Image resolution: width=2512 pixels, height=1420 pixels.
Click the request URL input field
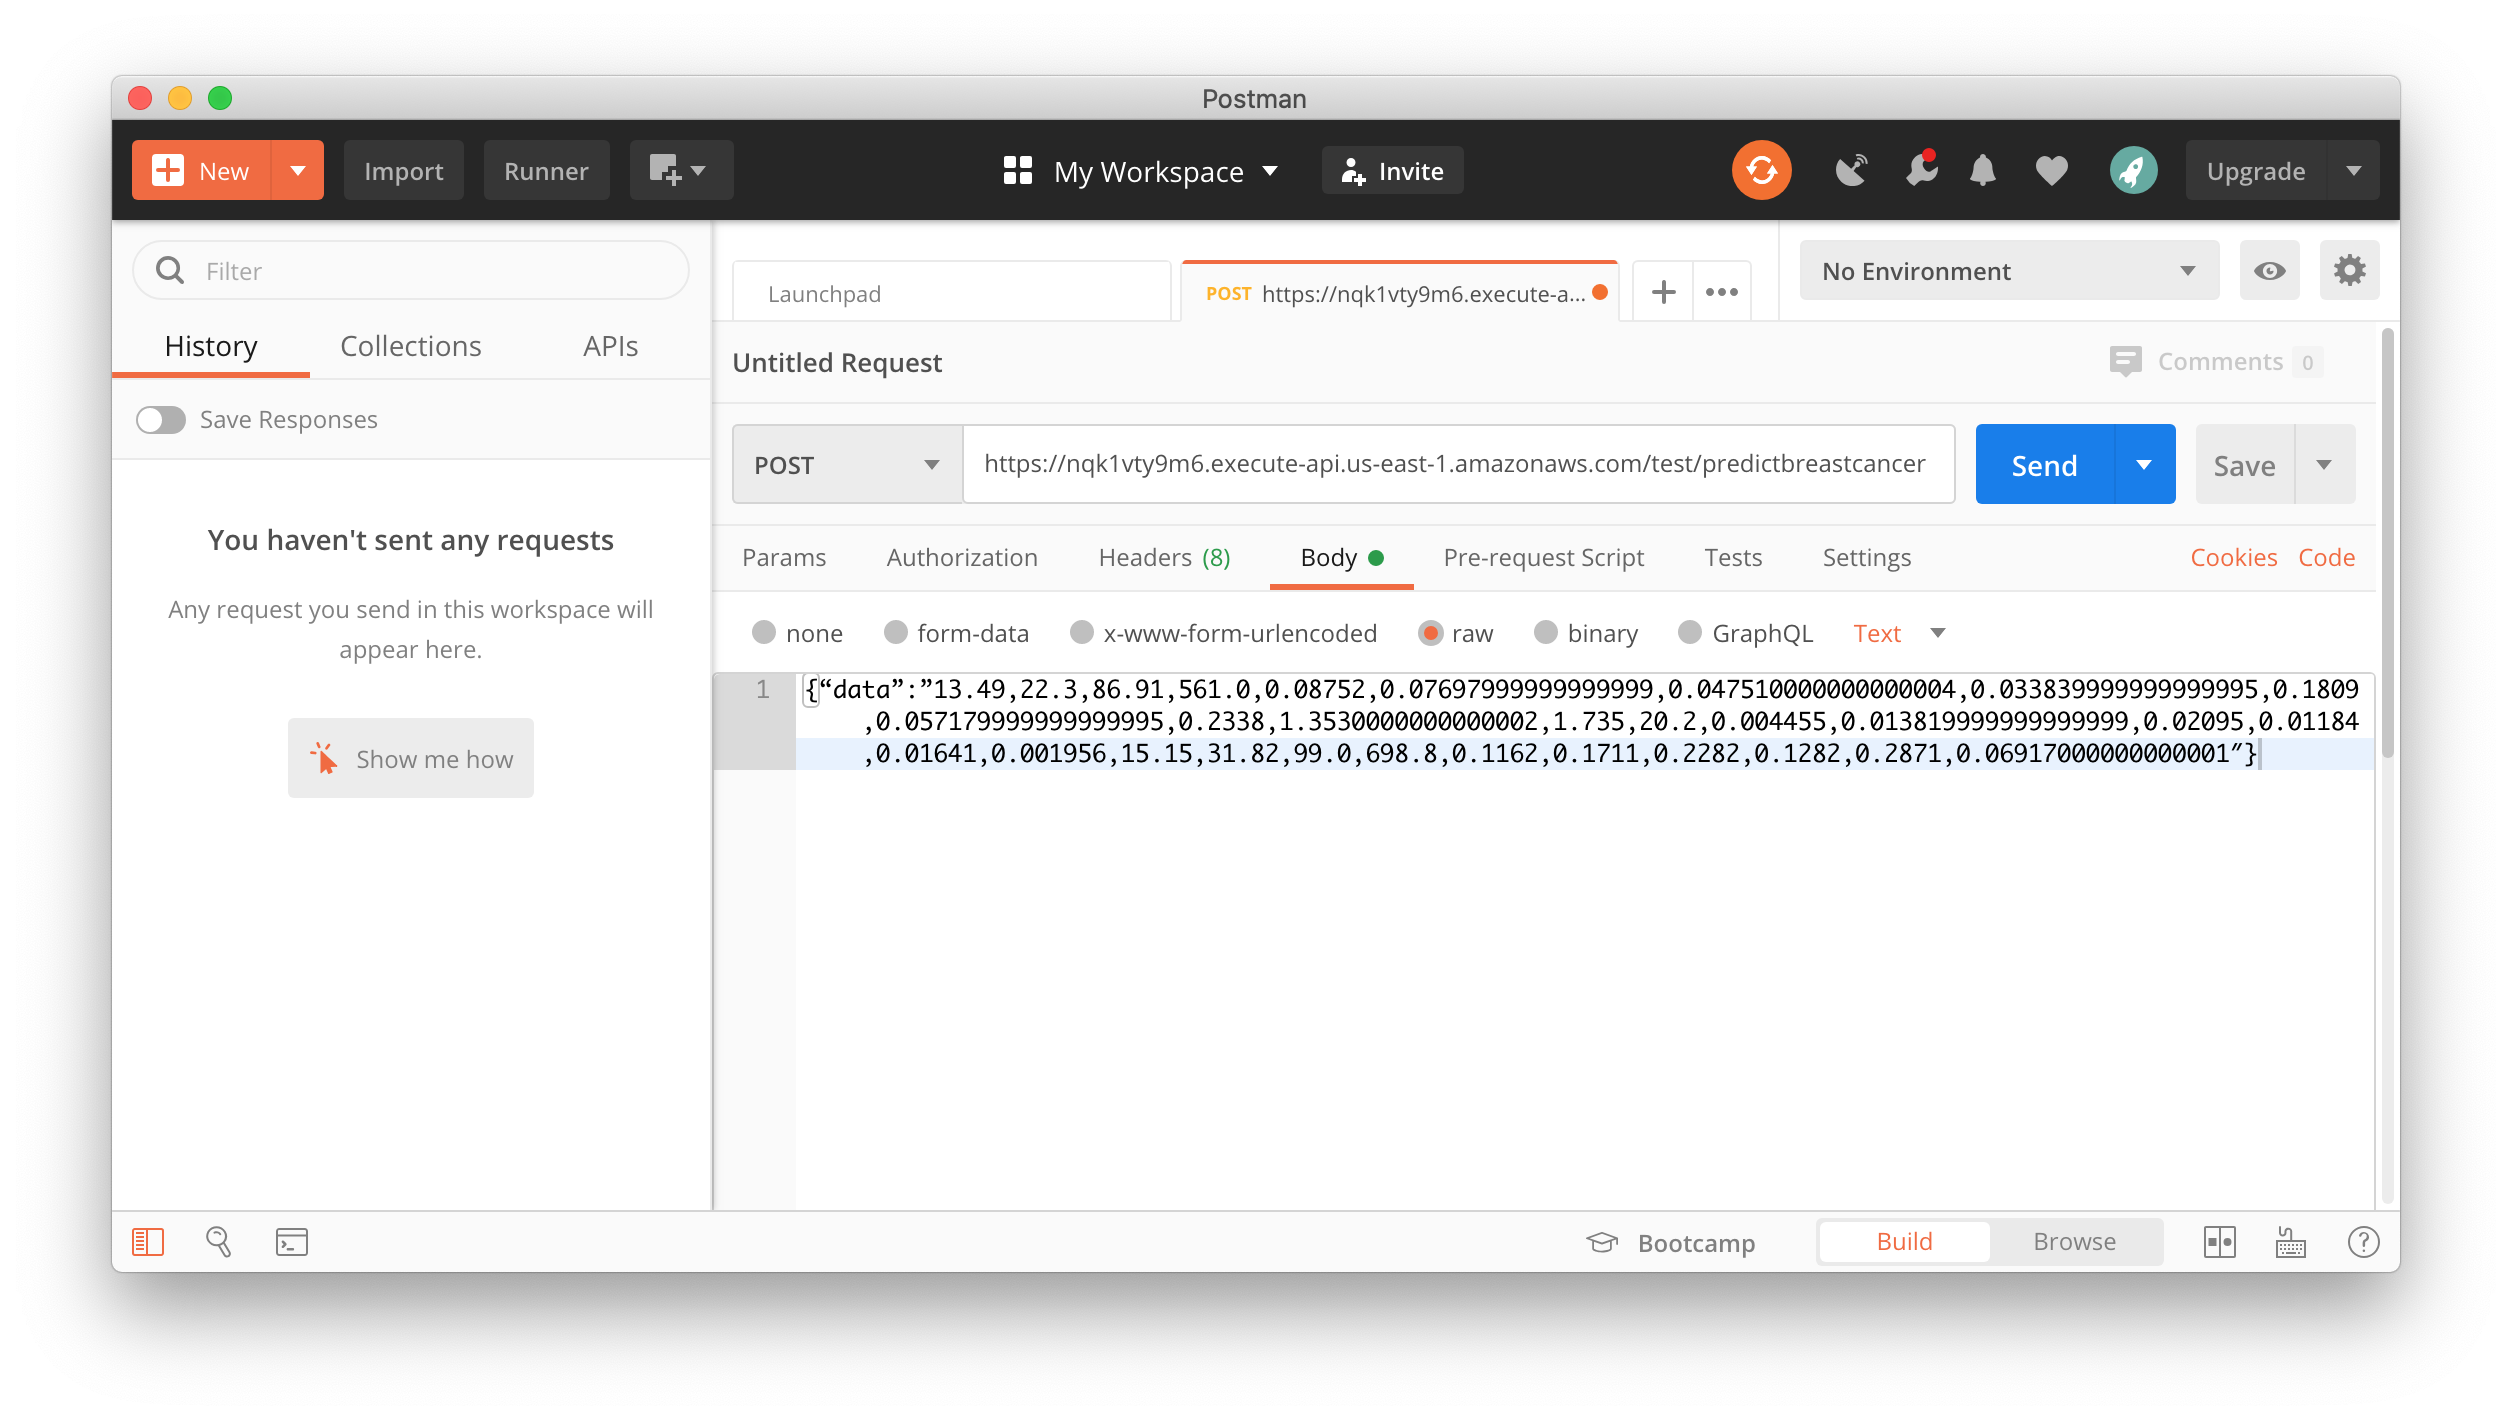click(x=1458, y=465)
